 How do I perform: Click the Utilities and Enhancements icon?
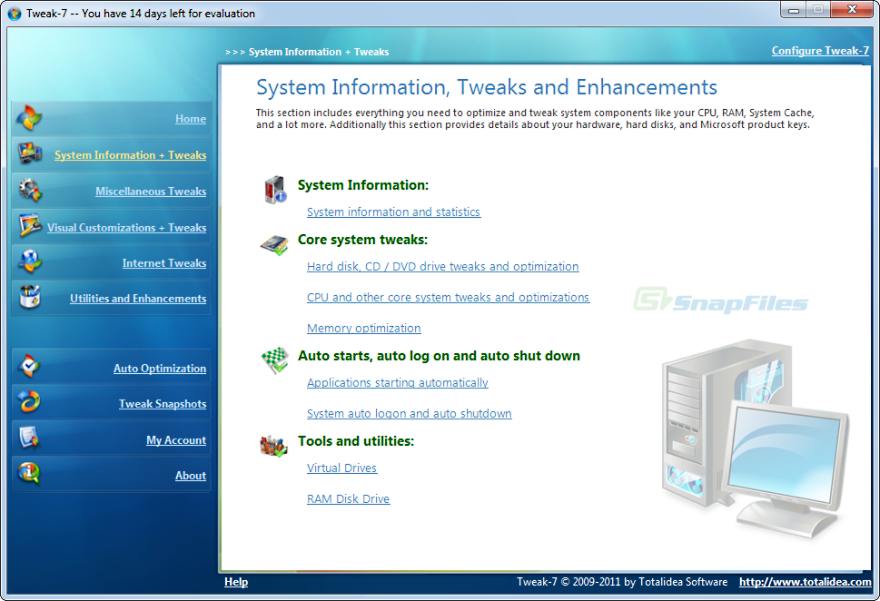pos(29,297)
